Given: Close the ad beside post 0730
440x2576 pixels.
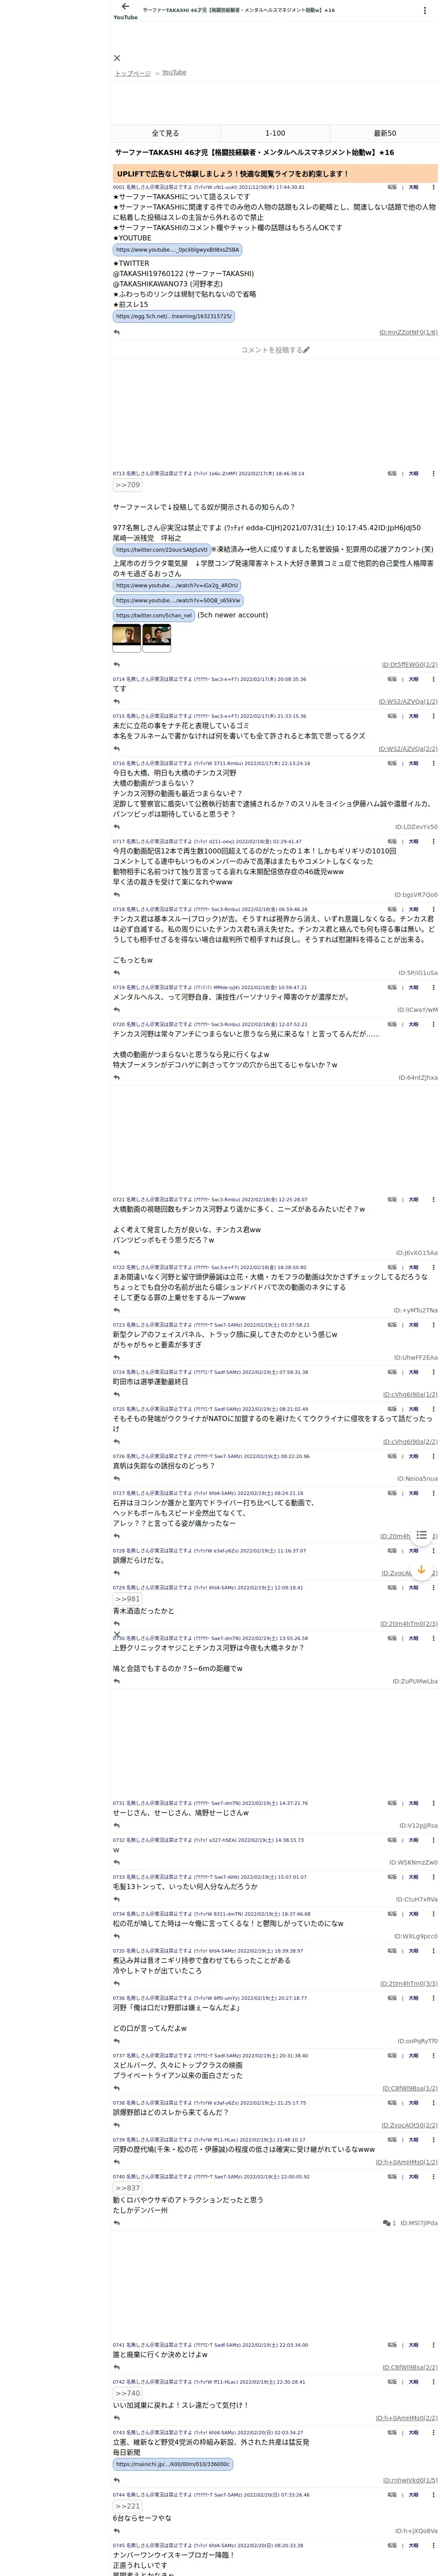Looking at the screenshot, I should click(x=117, y=1635).
